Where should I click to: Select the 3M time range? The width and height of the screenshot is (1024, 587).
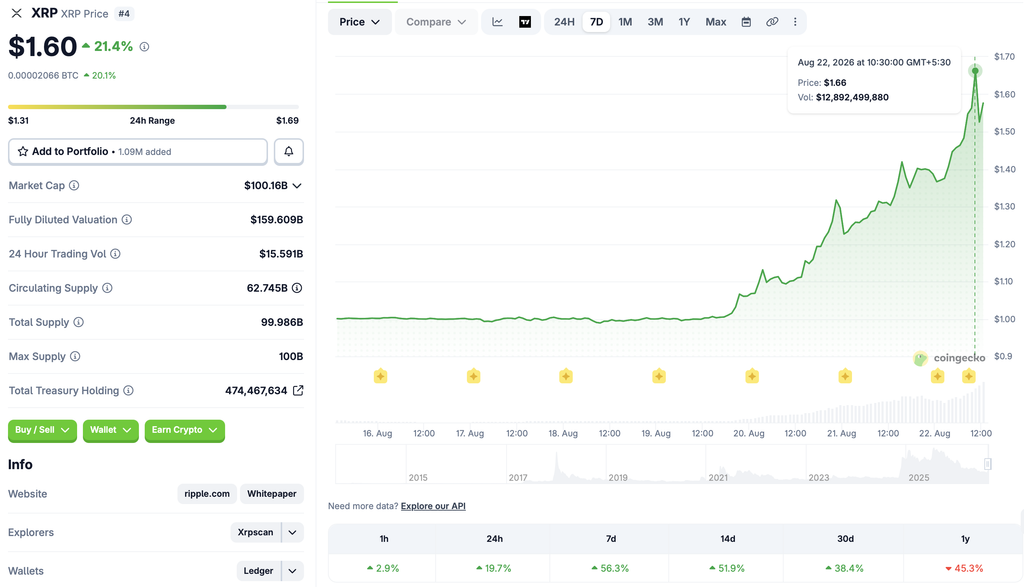655,22
